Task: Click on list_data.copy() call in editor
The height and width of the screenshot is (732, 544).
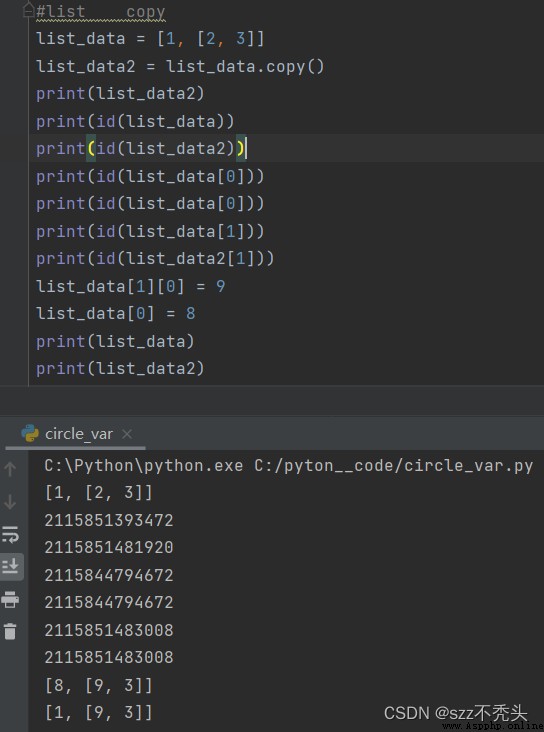Action: coord(245,66)
